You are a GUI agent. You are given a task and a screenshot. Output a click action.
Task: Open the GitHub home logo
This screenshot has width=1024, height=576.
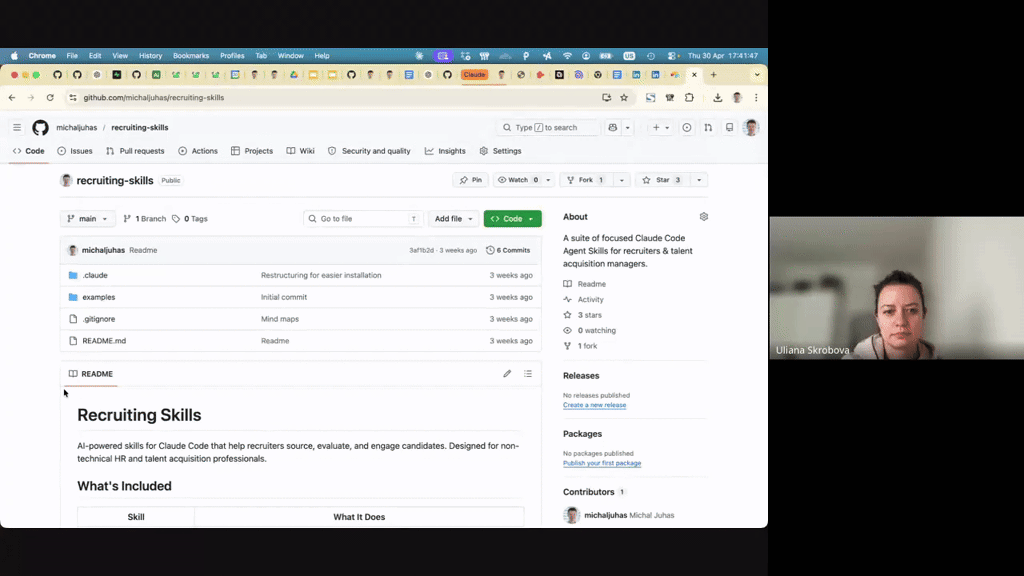coord(40,127)
